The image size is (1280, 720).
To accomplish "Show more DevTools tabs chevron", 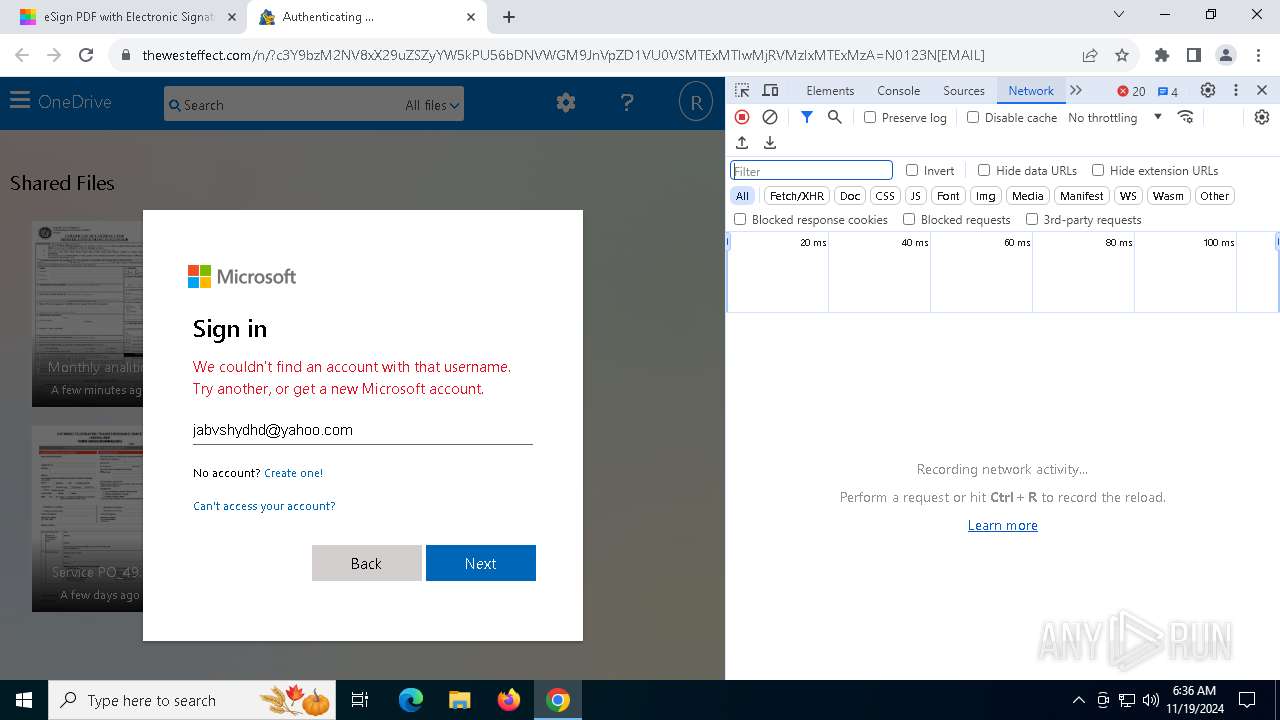I will click(1076, 90).
